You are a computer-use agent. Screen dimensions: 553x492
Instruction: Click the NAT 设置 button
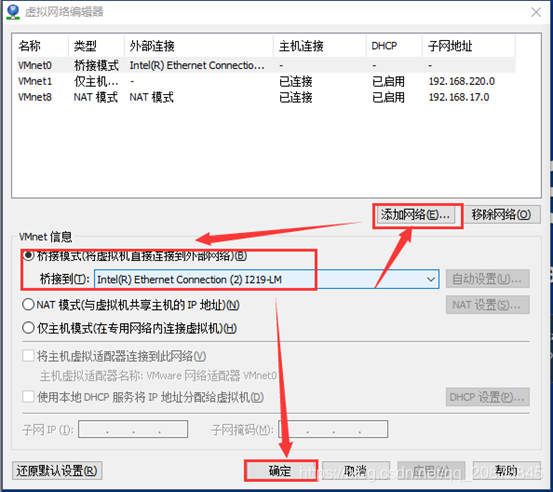point(487,305)
